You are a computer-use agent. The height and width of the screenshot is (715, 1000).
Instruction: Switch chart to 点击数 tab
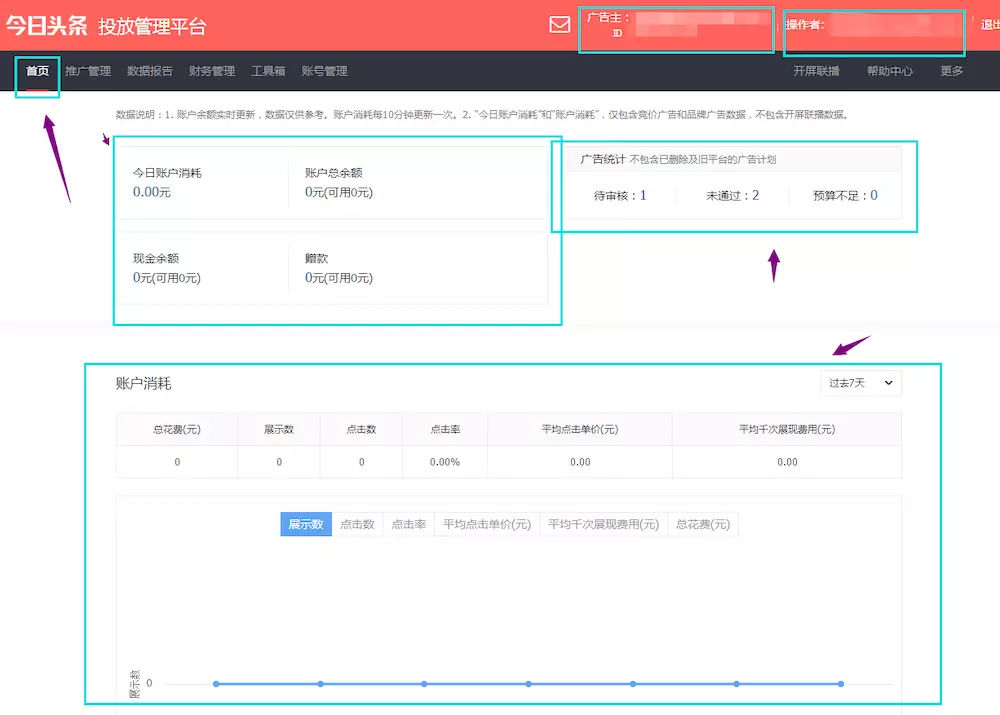click(357, 524)
